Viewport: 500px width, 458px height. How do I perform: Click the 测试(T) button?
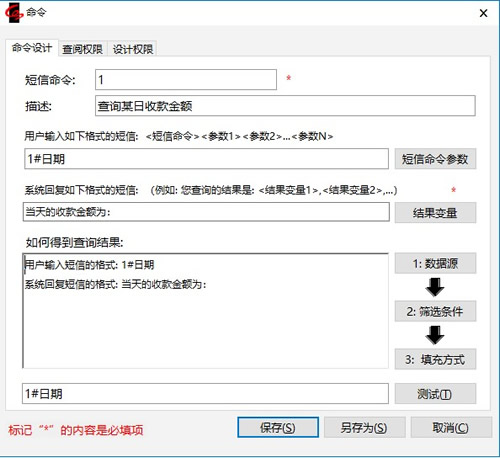pyautogui.click(x=435, y=394)
